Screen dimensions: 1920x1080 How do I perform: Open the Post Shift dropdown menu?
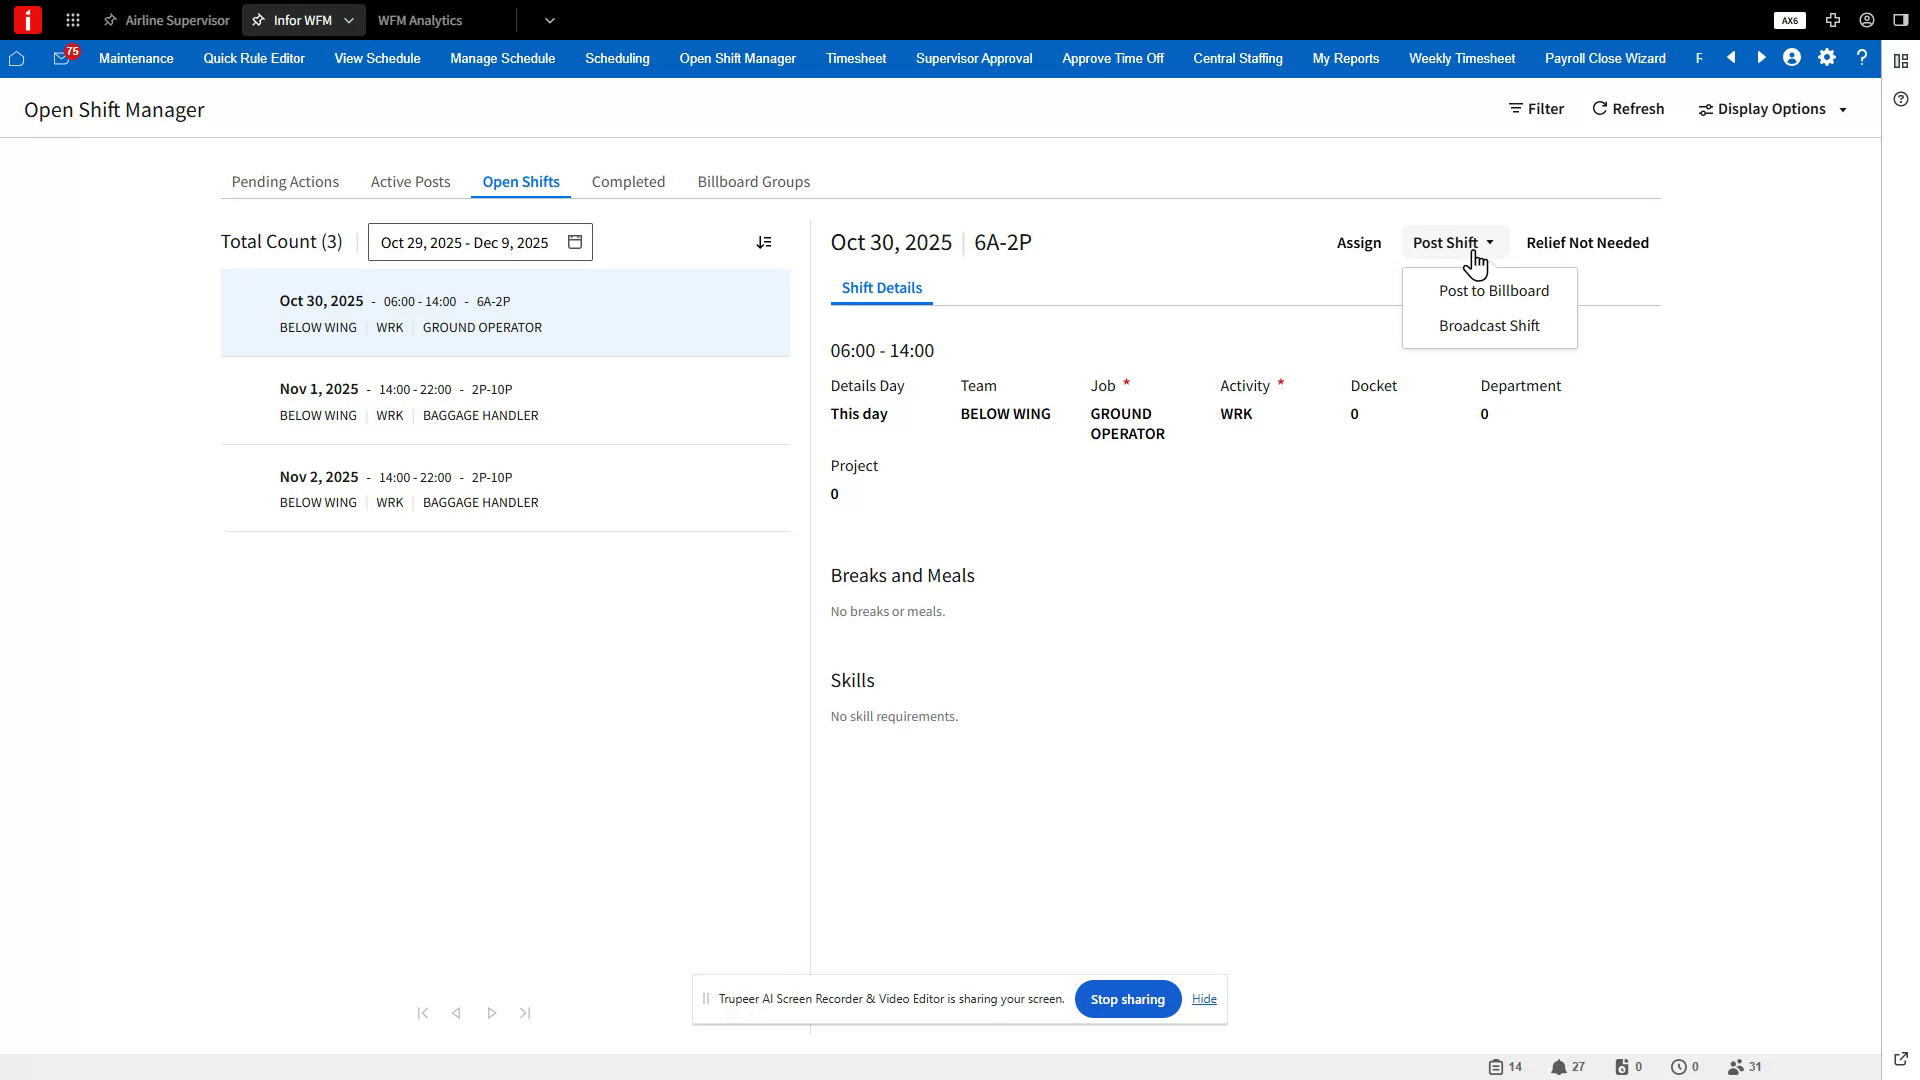[x=1453, y=242]
